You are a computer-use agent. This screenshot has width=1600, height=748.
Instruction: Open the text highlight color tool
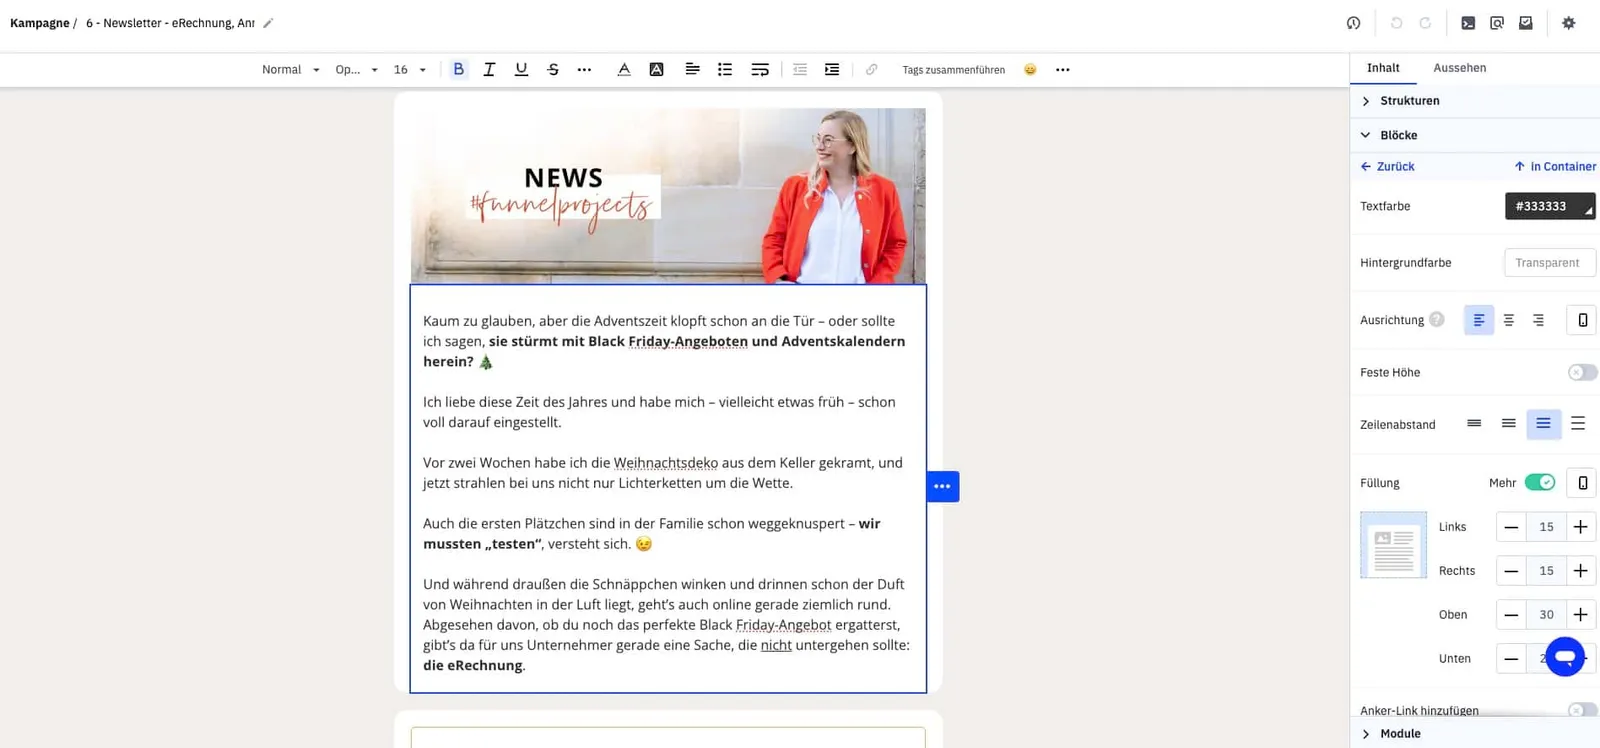[x=656, y=69]
